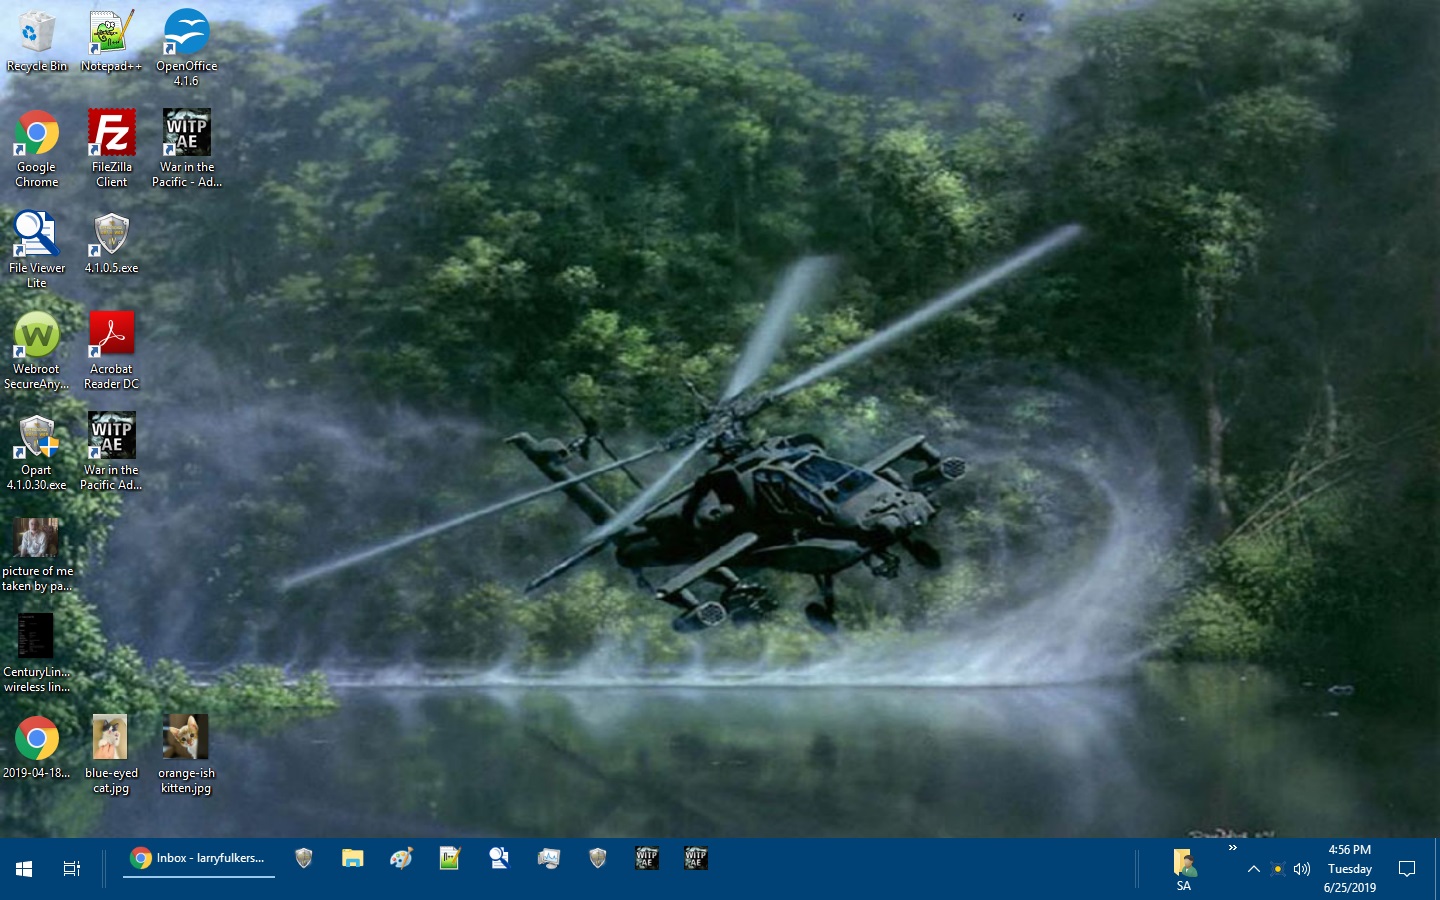Select the War in the Pacific Ad... shortcut below Acrobat

(x=111, y=452)
